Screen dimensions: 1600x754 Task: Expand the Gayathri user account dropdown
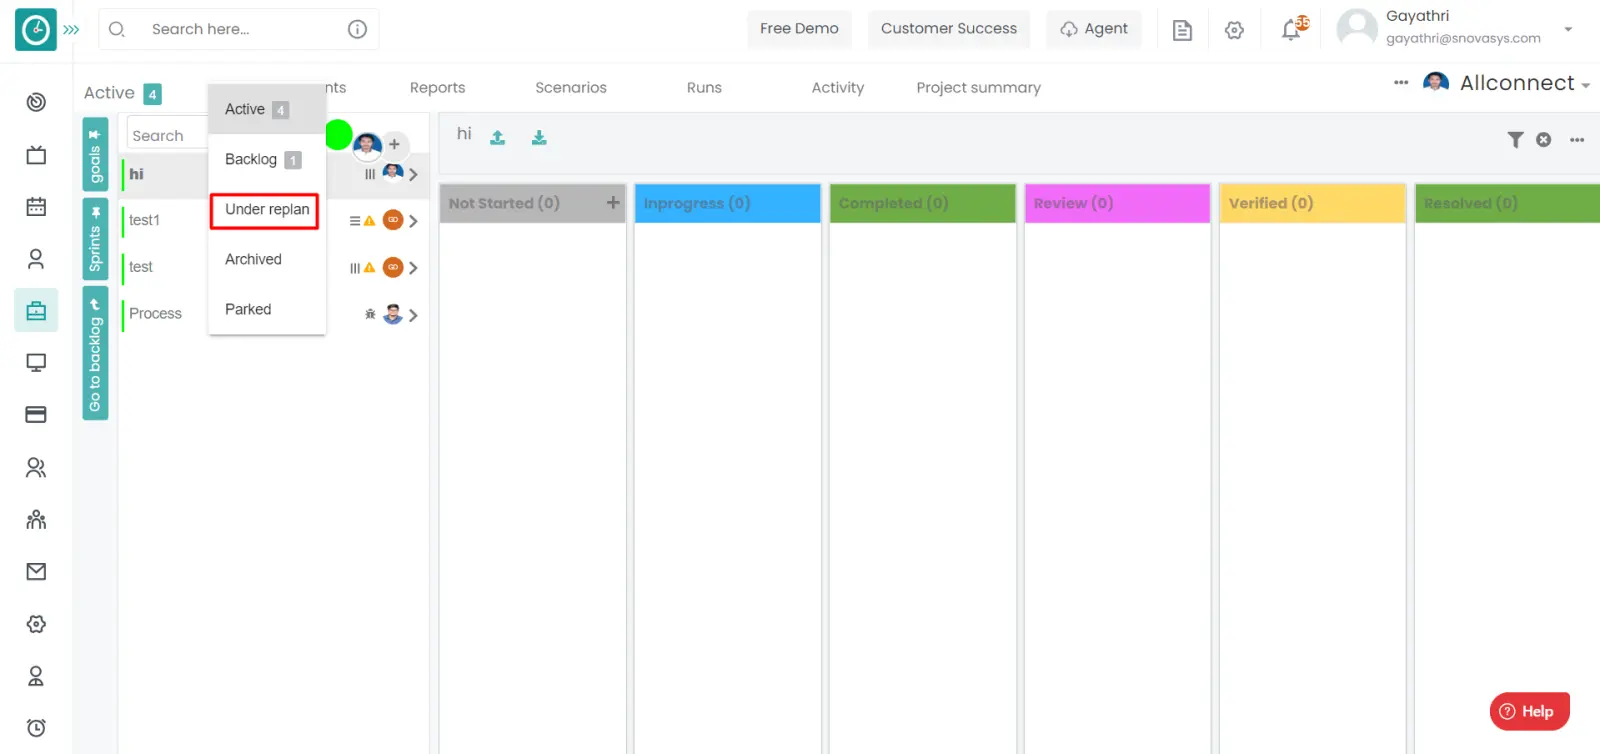[x=1568, y=29]
